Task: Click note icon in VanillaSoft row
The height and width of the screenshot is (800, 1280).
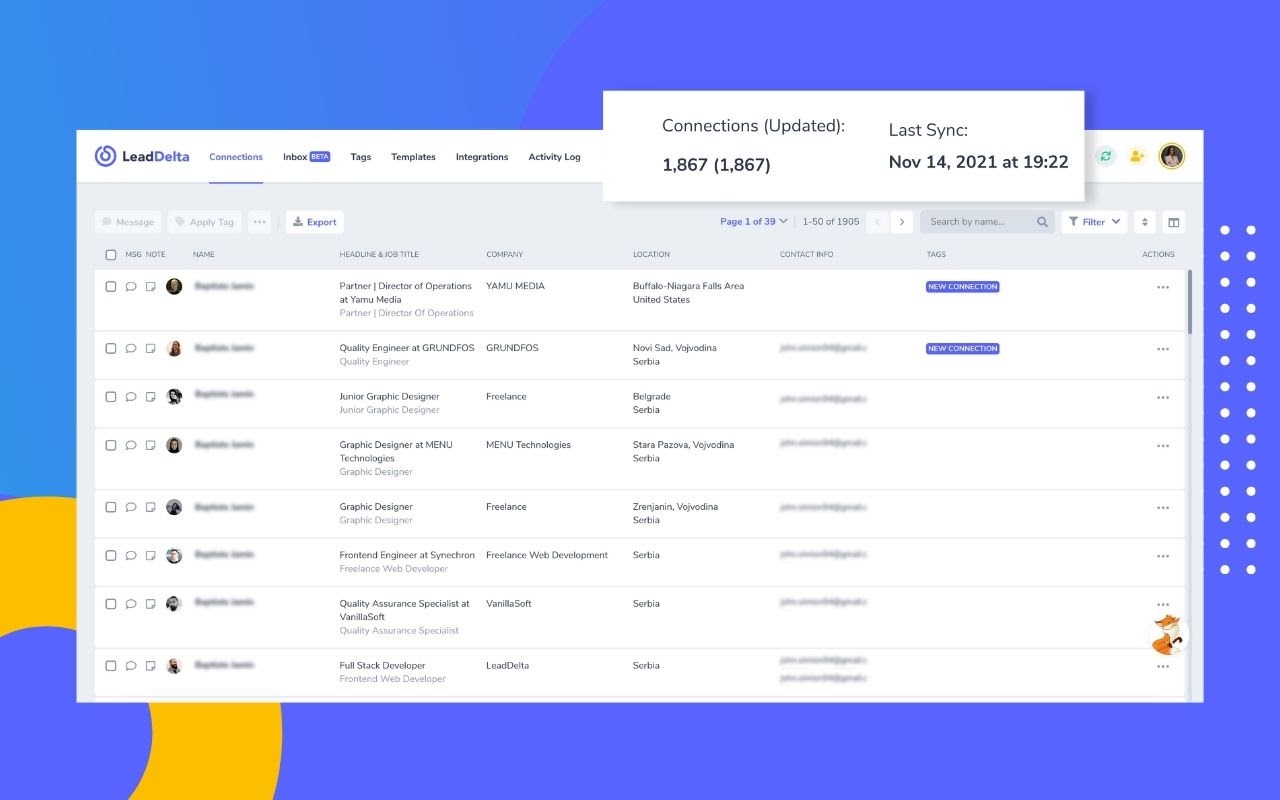Action: [150, 604]
